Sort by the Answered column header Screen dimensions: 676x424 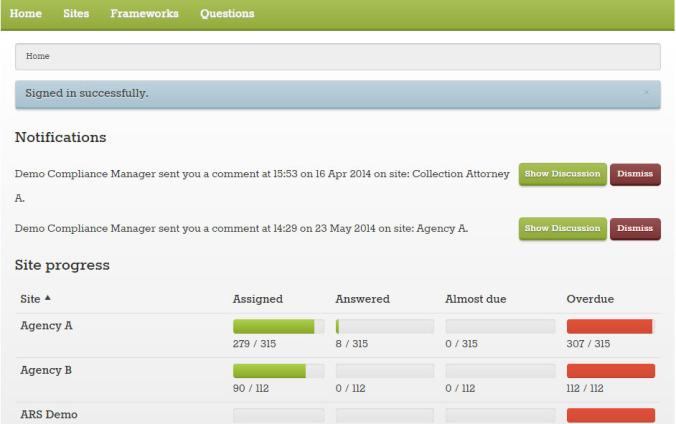pos(362,299)
